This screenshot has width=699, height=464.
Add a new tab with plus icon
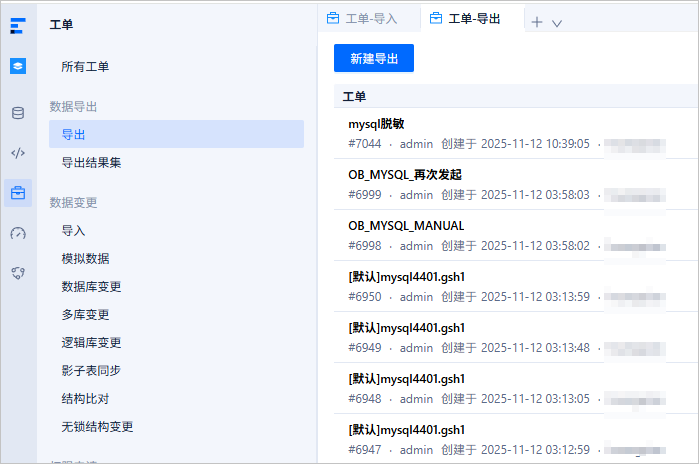(x=537, y=22)
